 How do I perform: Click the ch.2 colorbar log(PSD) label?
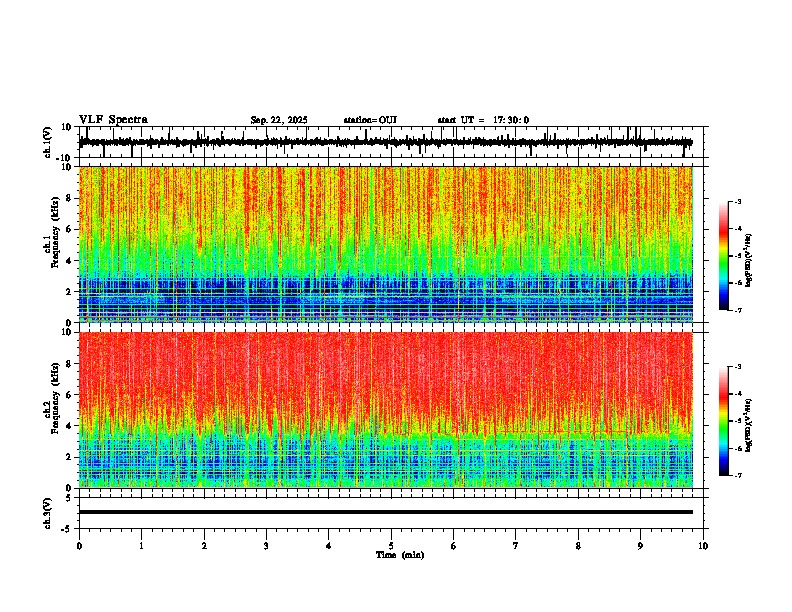click(749, 425)
